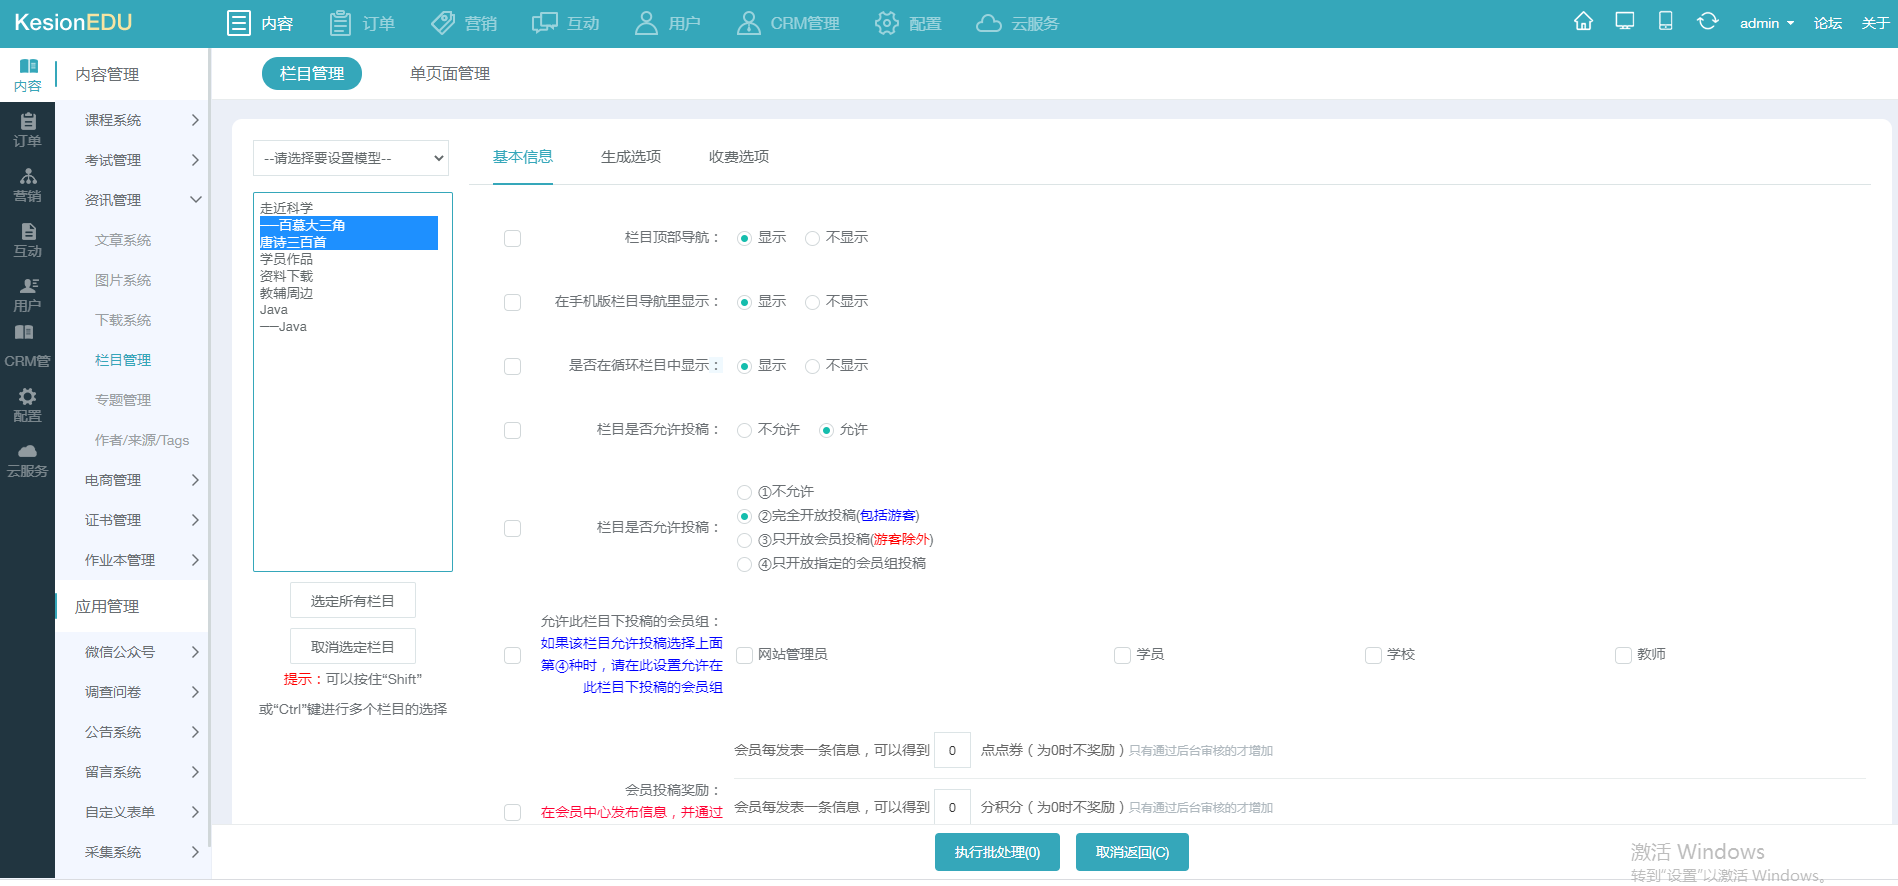Click the 配置 gear icon in top bar
Image resolution: width=1898 pixels, height=886 pixels.
point(886,23)
